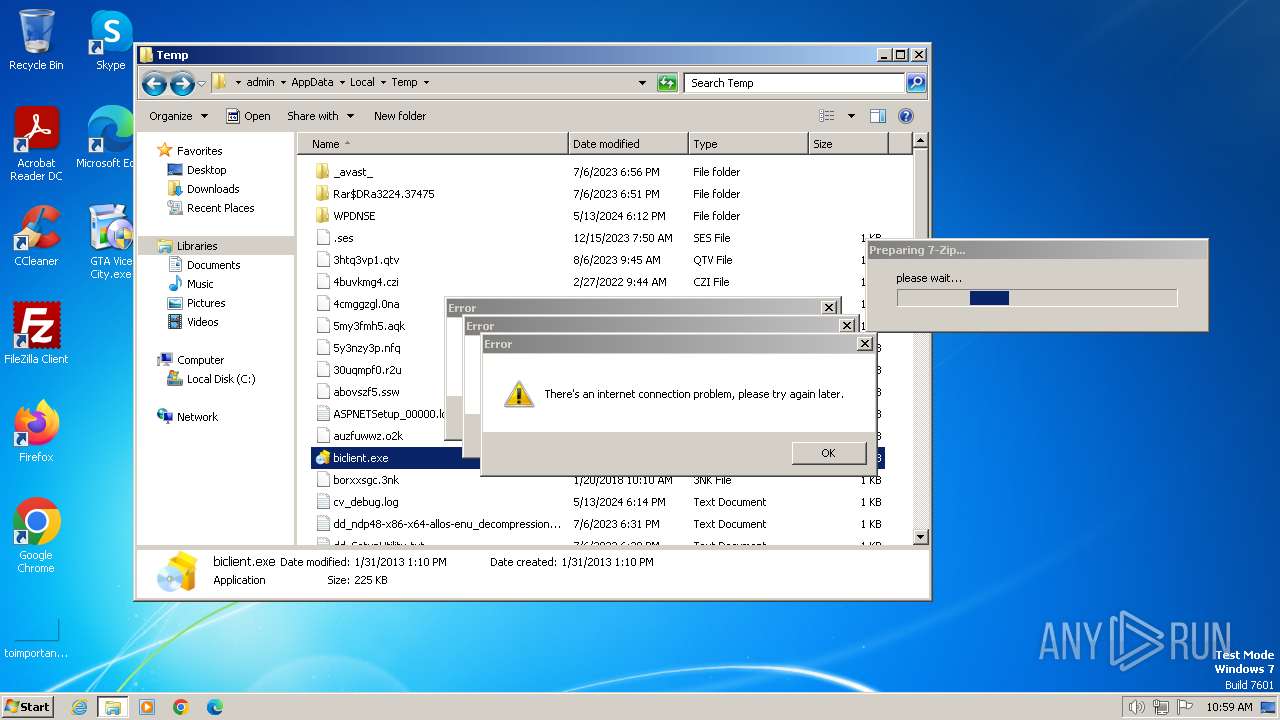
Task: Click the volume speaker tray icon
Action: pos(1136,707)
